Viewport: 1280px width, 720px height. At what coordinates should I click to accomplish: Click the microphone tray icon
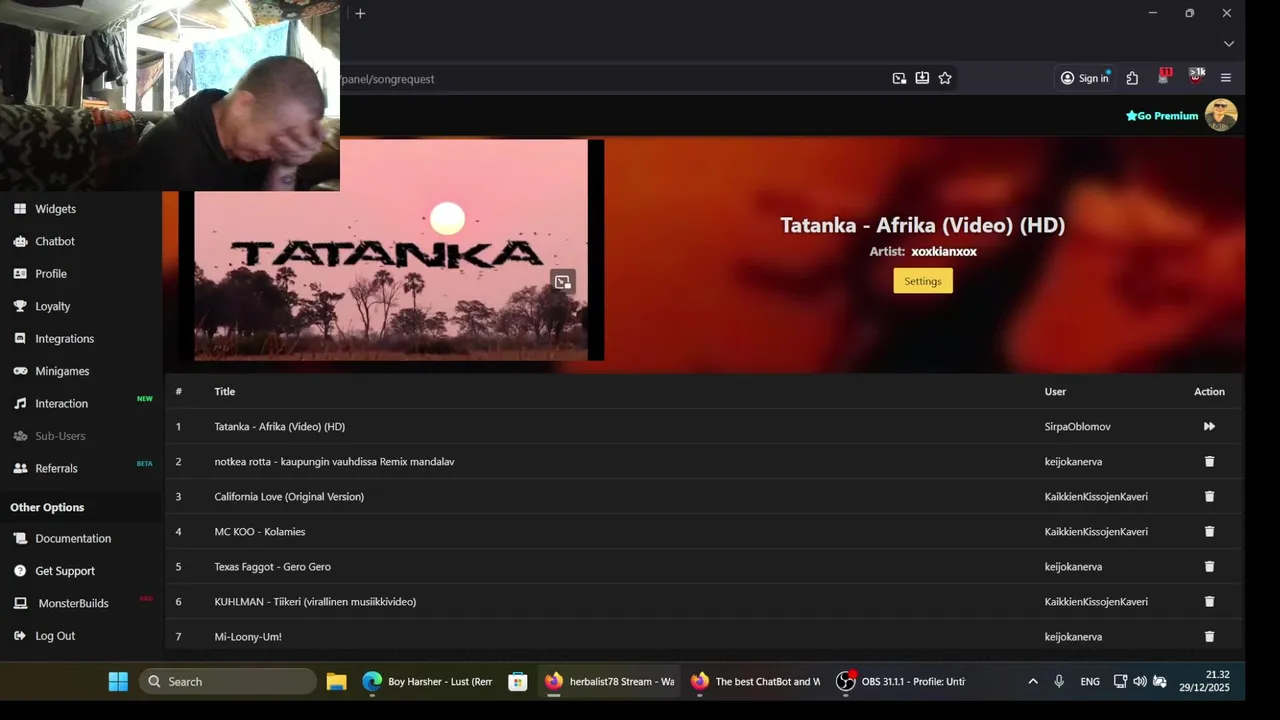coord(1059,681)
